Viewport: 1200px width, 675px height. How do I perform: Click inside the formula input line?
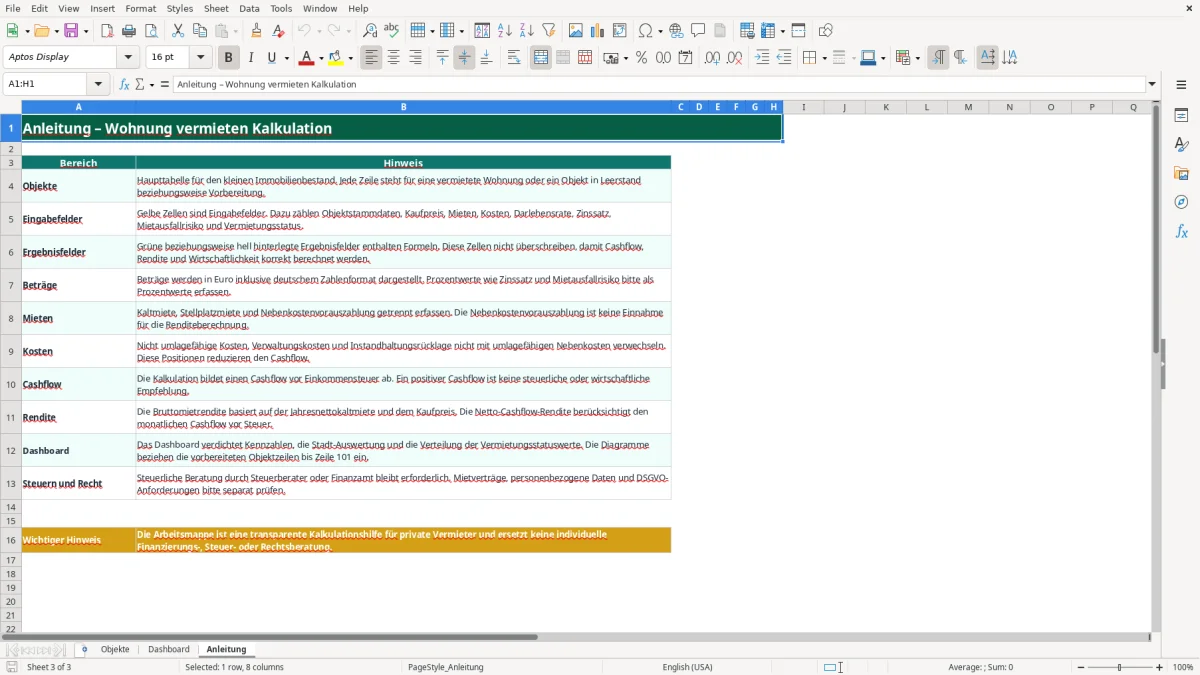click(x=658, y=84)
